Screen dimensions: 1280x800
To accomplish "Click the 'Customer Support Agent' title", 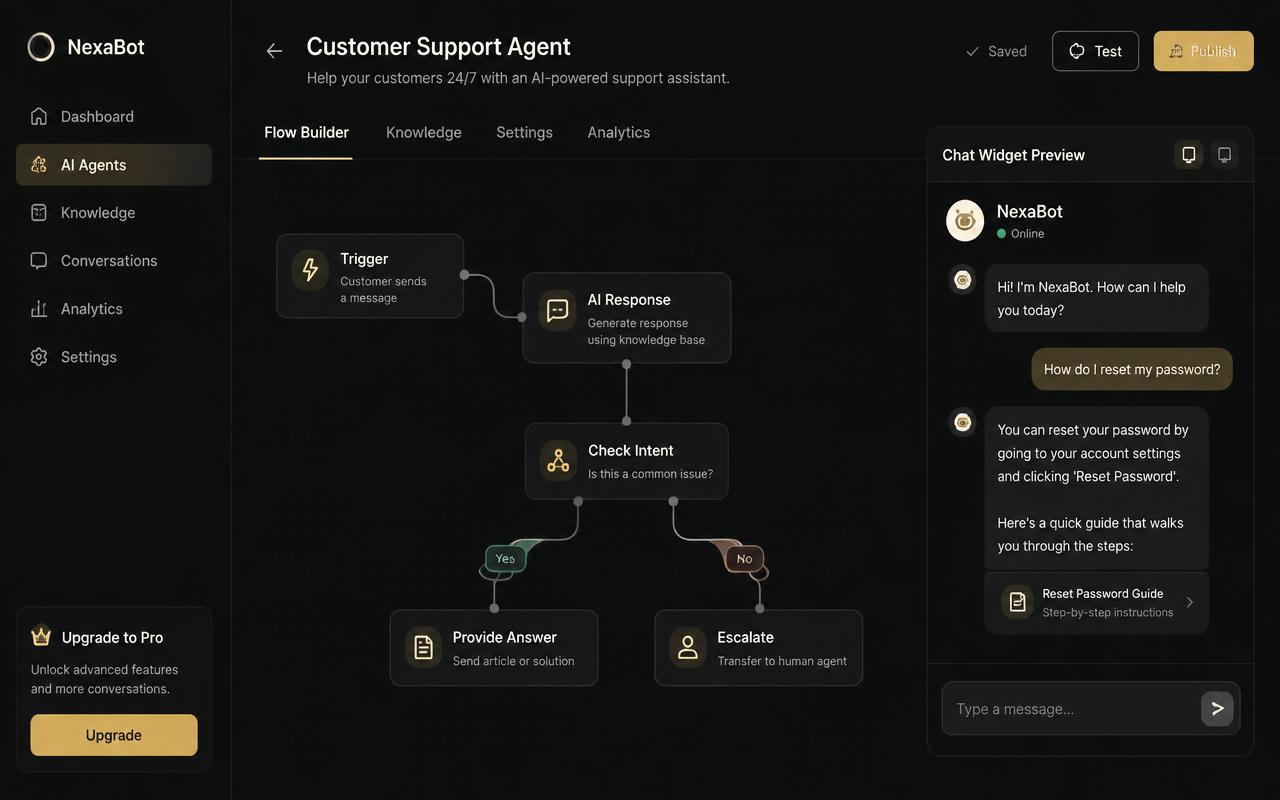I will [438, 47].
